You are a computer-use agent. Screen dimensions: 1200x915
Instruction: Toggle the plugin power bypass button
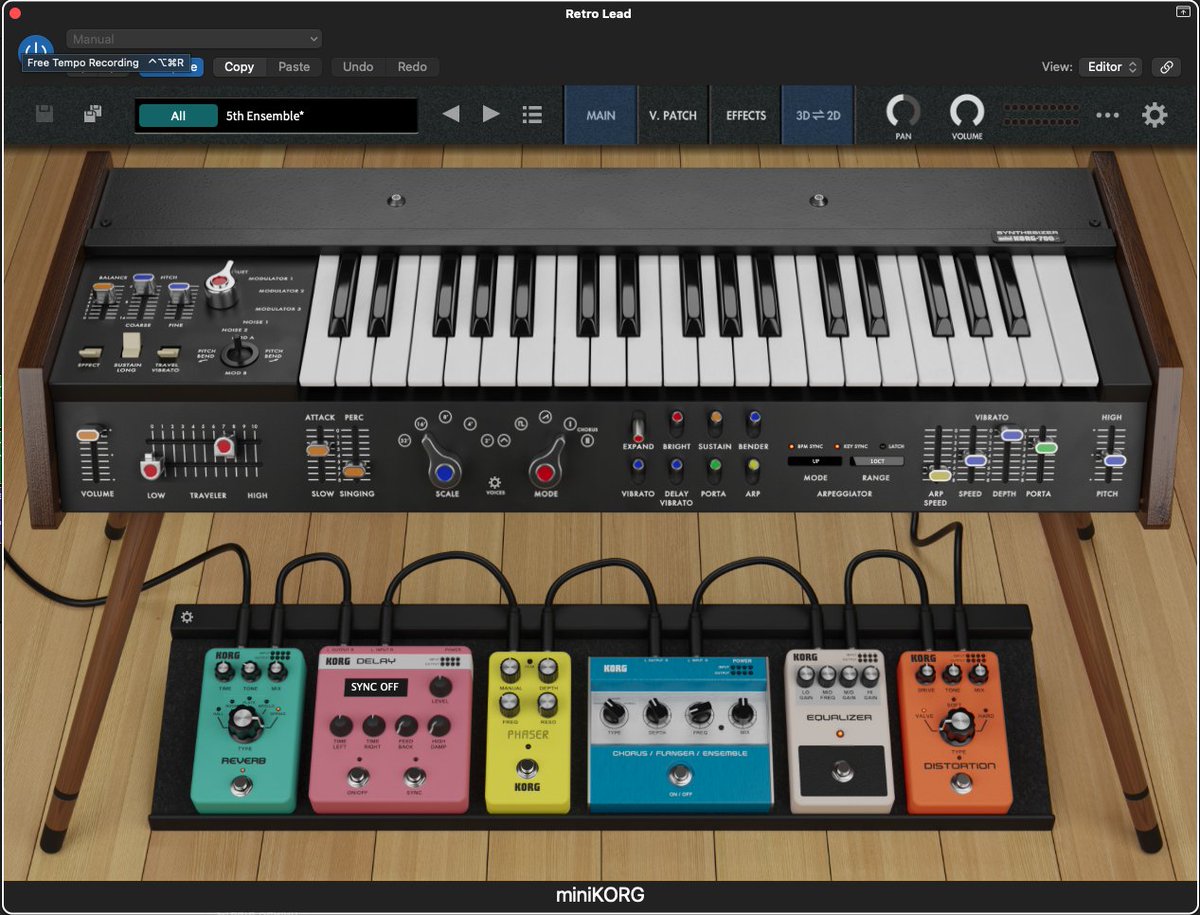click(35, 50)
